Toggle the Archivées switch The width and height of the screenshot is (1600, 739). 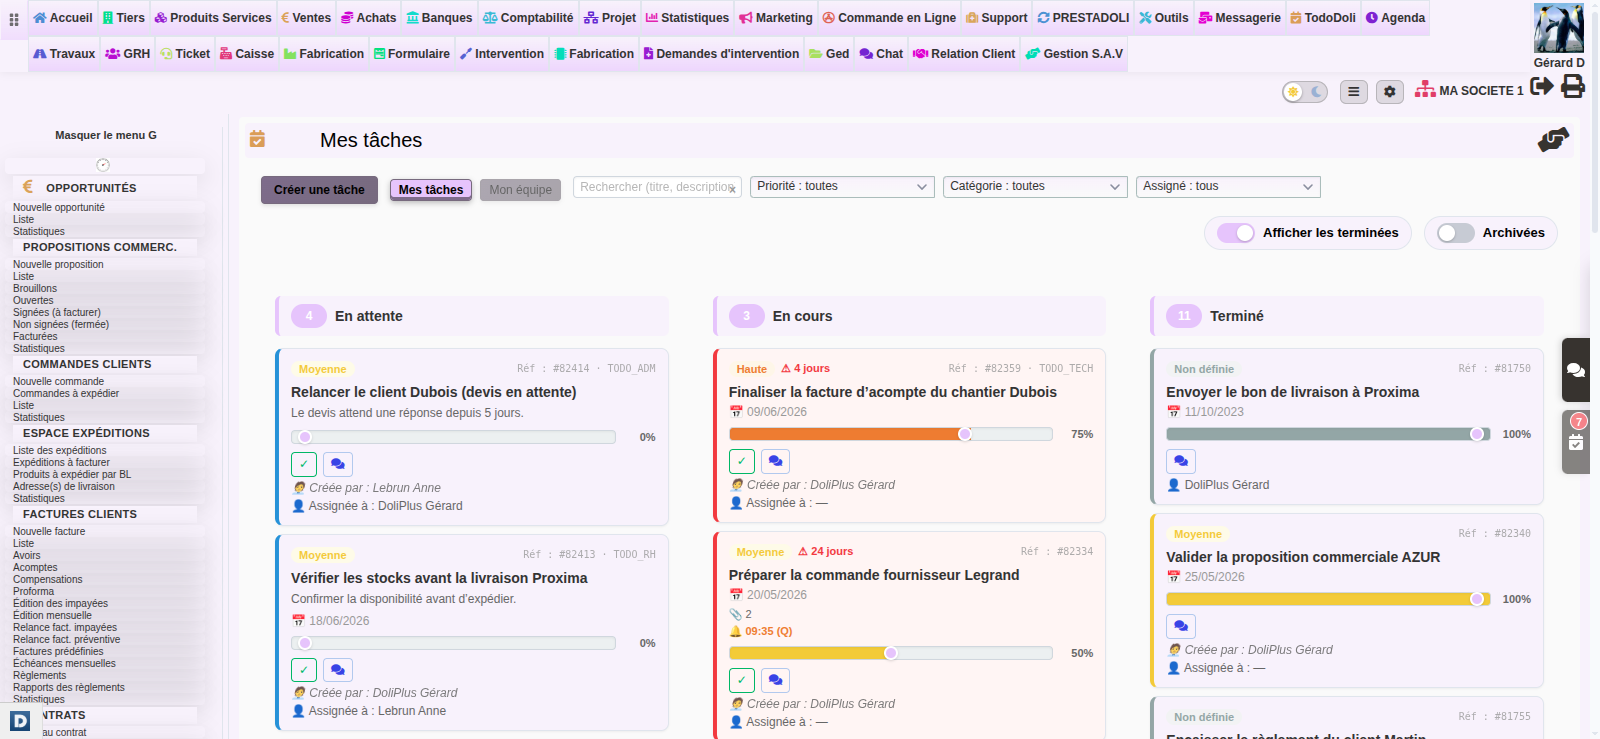coord(1456,233)
